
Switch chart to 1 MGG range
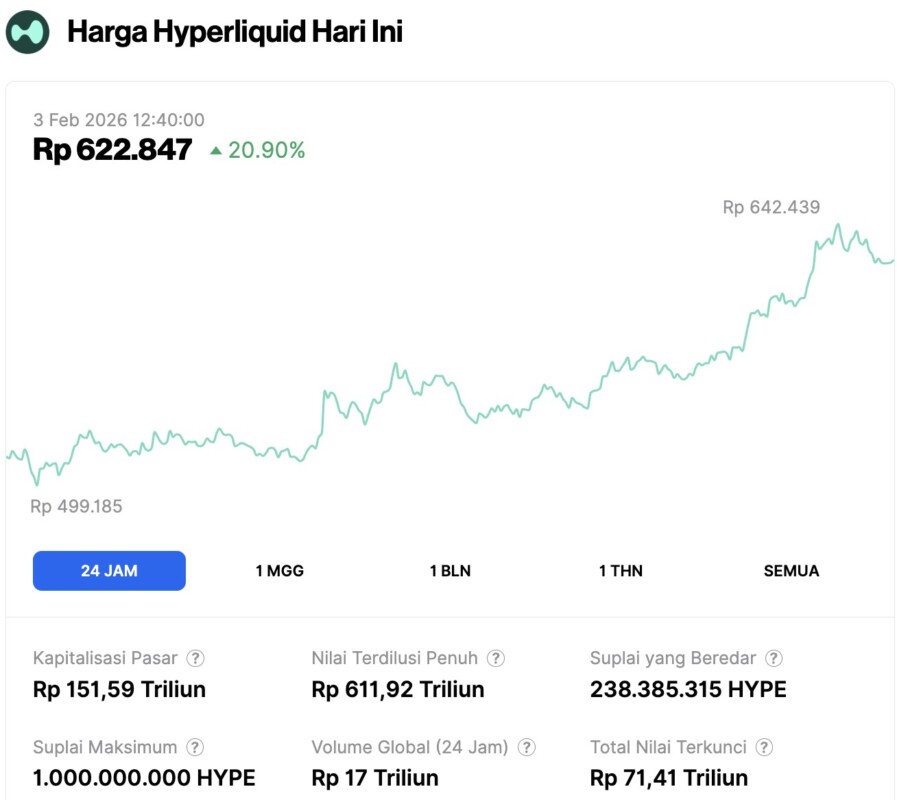point(280,571)
